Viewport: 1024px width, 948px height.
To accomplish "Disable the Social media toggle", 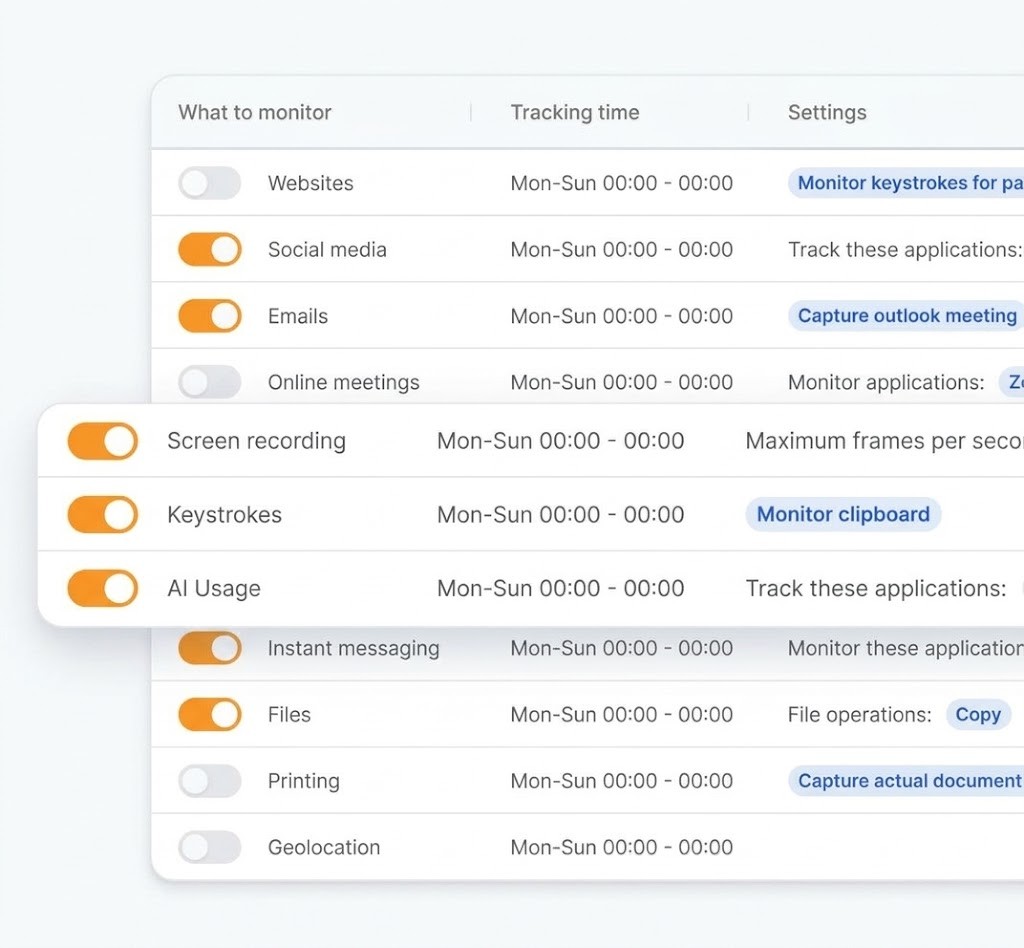I will click(210, 249).
